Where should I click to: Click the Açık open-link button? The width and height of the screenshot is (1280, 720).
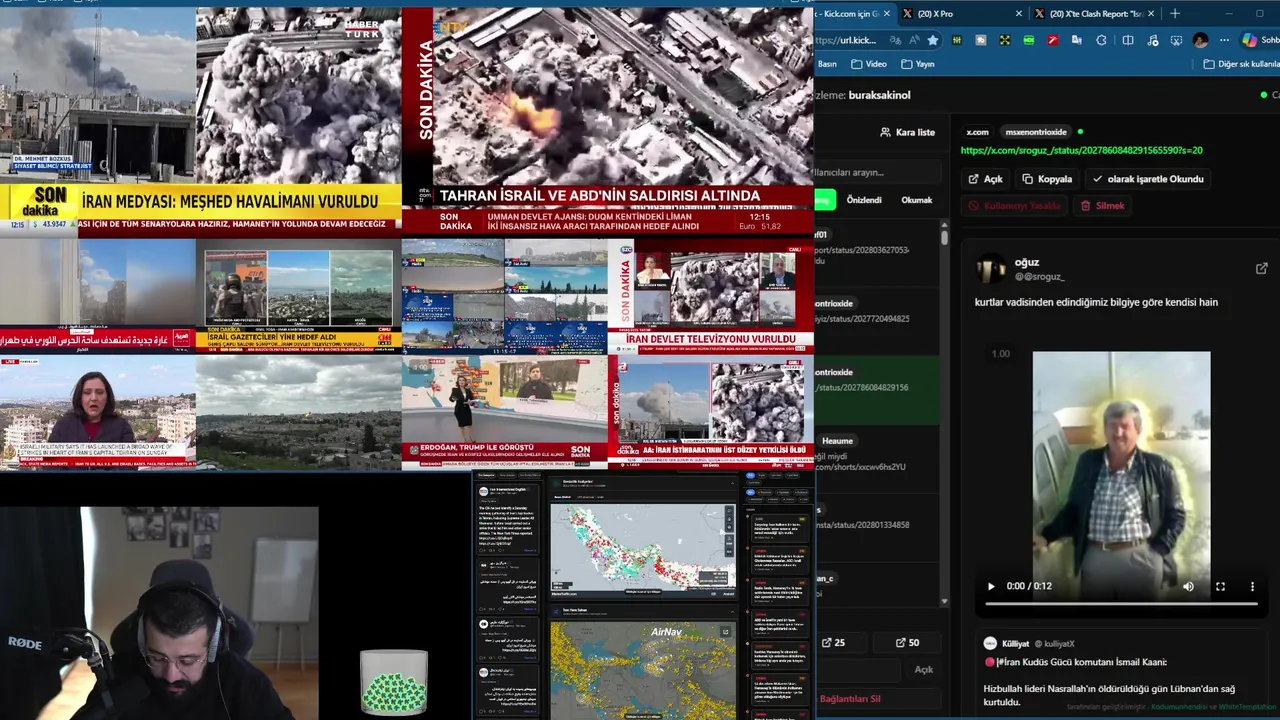[x=985, y=179]
